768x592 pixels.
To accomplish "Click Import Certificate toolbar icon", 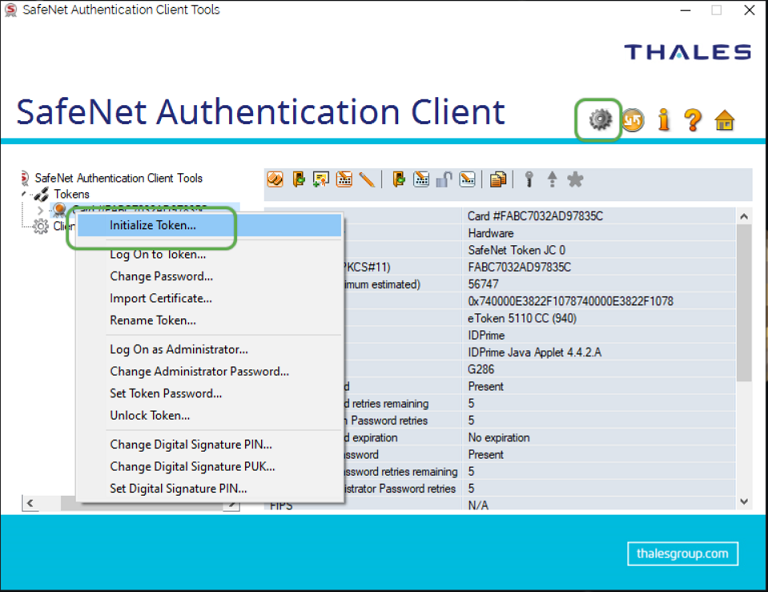I will click(x=321, y=179).
